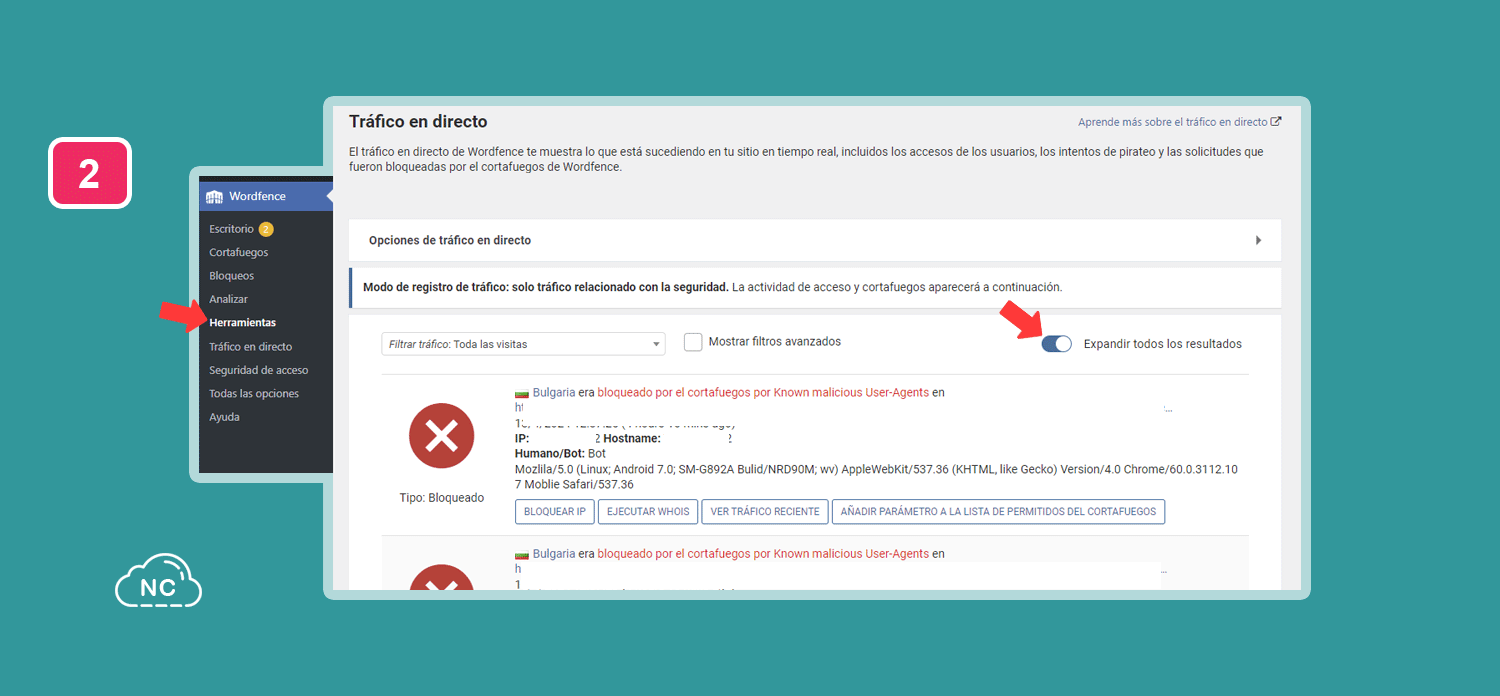Click the Escritorio notification badge 2
This screenshot has width=1500, height=696.
pyautogui.click(x=266, y=229)
